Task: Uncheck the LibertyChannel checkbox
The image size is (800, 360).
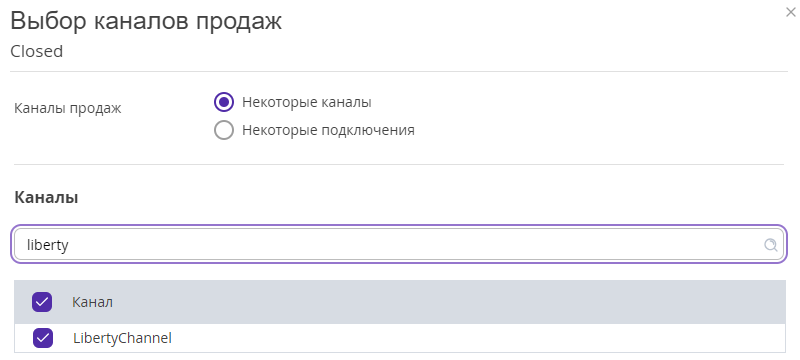Action: pos(43,338)
